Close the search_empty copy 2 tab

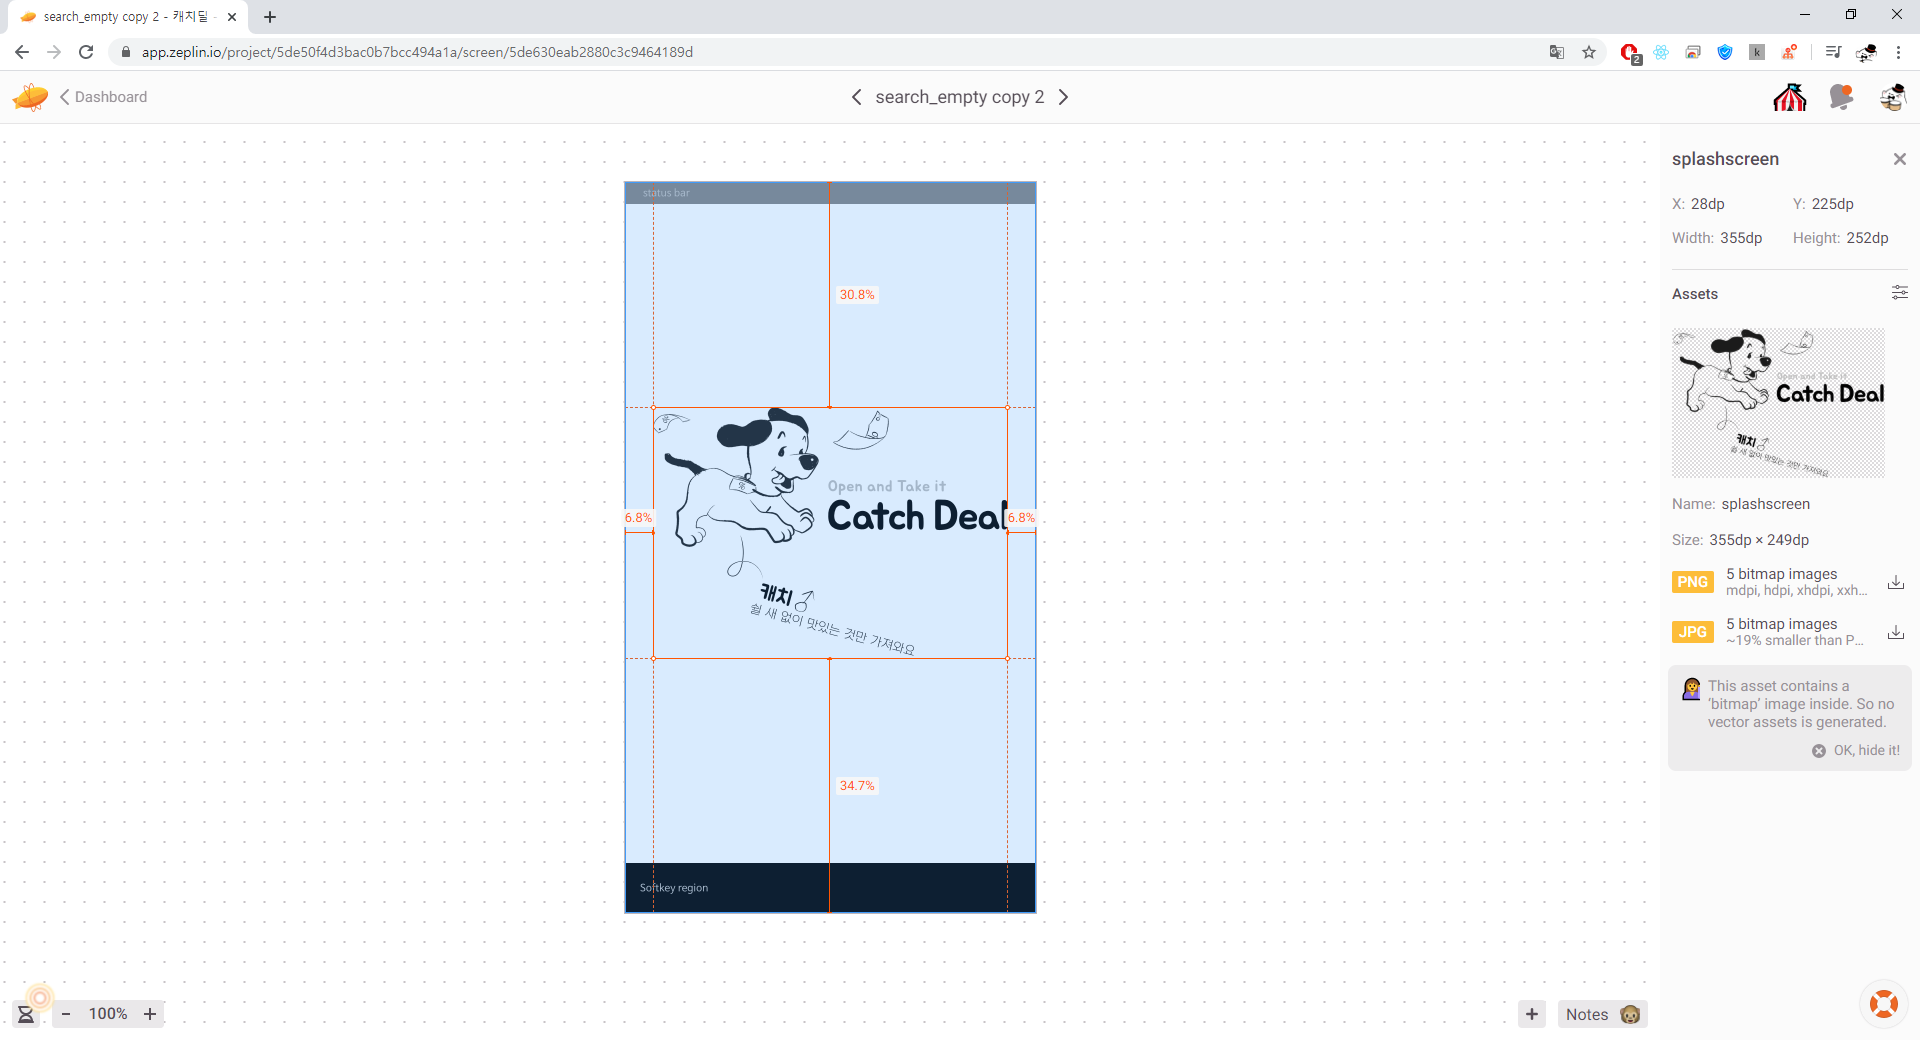coord(232,17)
